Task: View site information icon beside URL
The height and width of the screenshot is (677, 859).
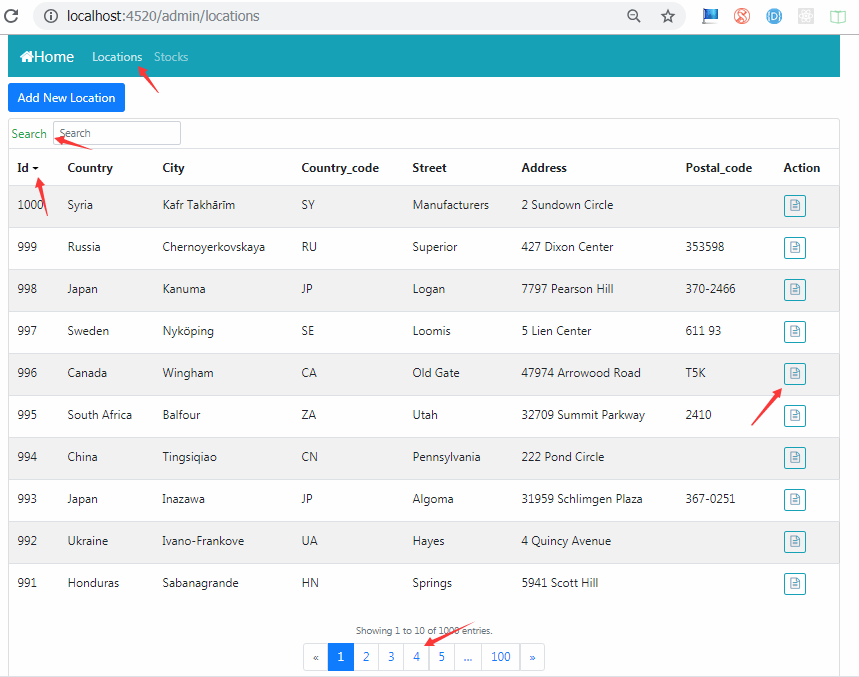Action: coord(51,16)
